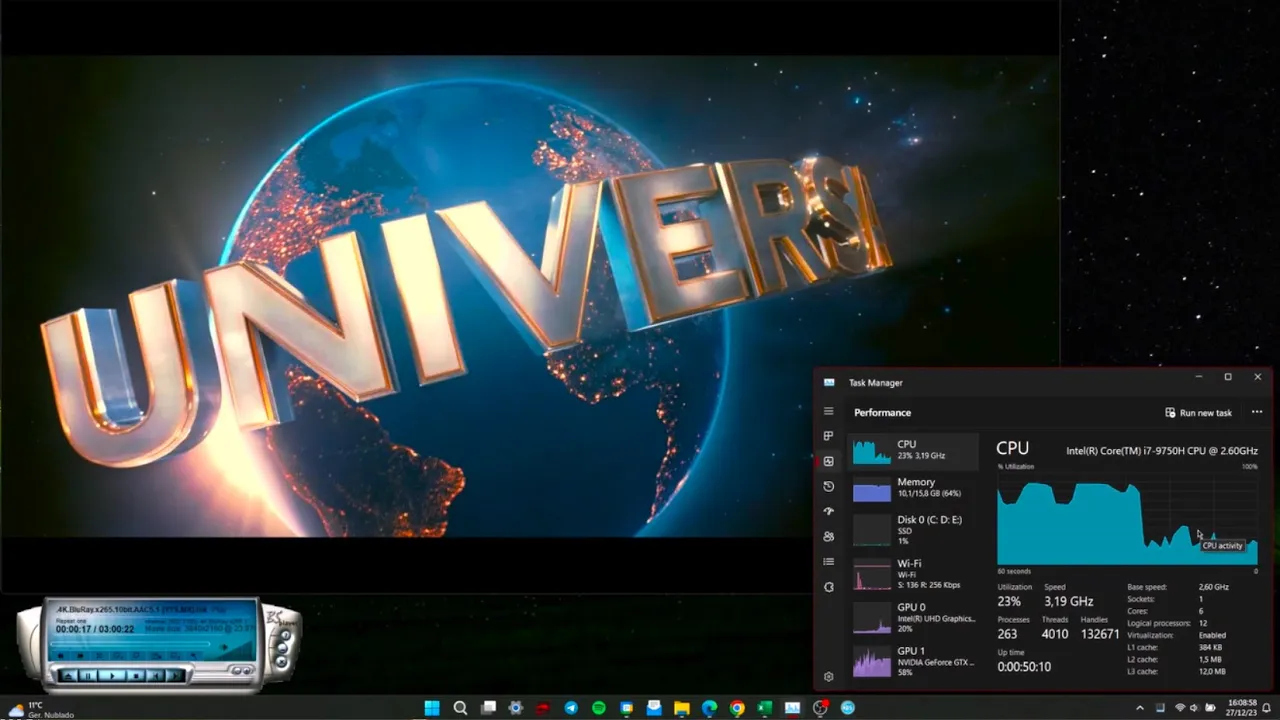Screen dimensions: 1280x720
Task: Go to Processes page in Task Manager sidebar
Action: pyautogui.click(x=828, y=436)
